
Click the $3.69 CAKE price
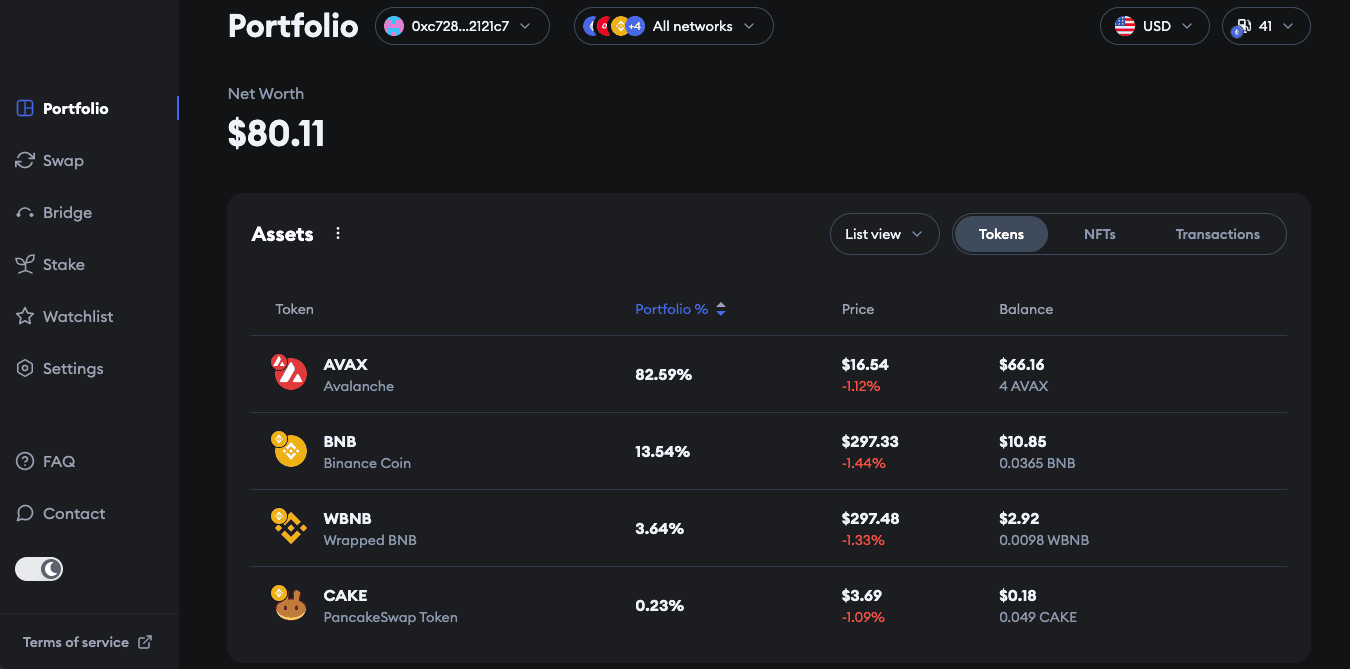pos(862,595)
